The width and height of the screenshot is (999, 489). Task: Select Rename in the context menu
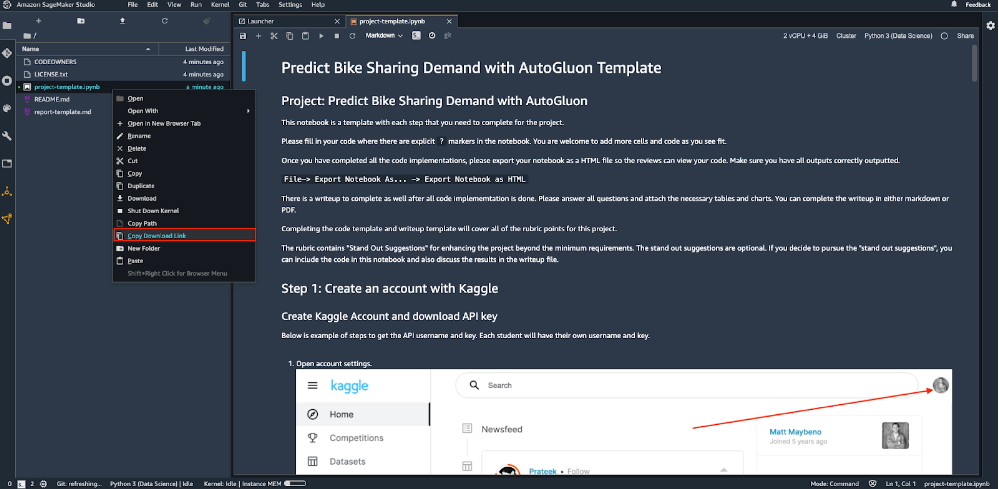(x=184, y=136)
